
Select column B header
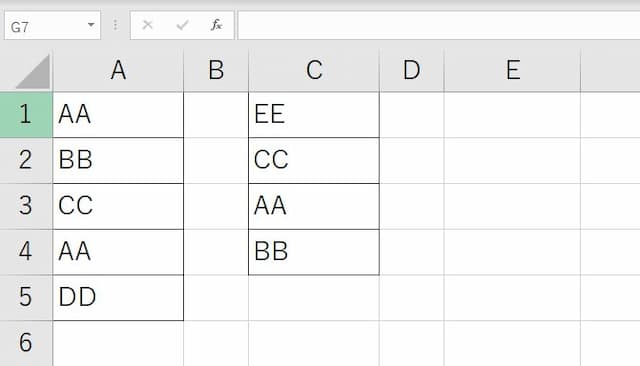coord(216,70)
